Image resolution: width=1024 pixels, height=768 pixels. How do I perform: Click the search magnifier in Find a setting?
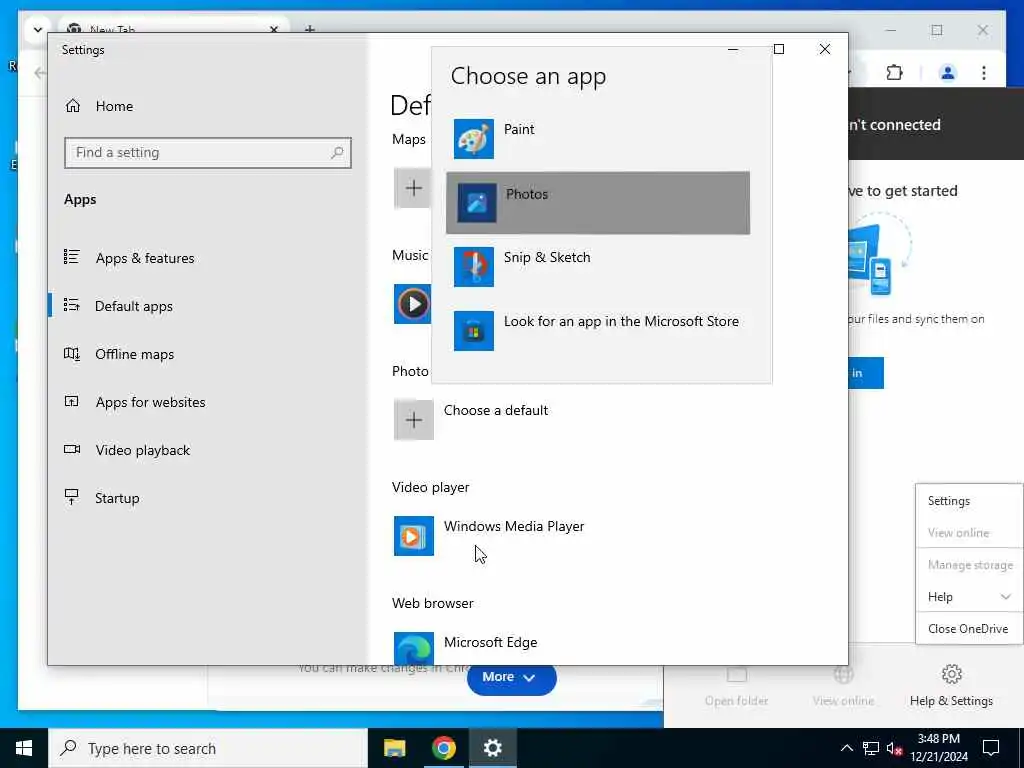(337, 153)
